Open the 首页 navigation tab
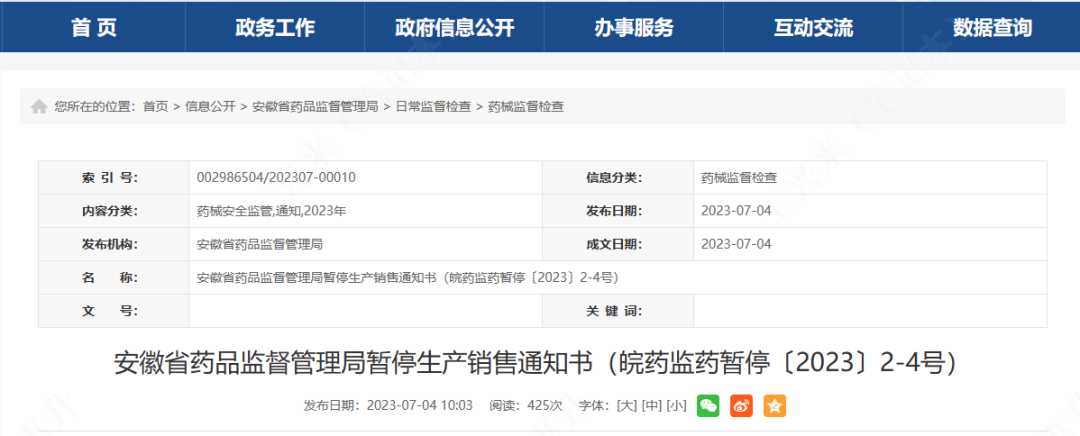The height and width of the screenshot is (436, 1080). click(94, 27)
